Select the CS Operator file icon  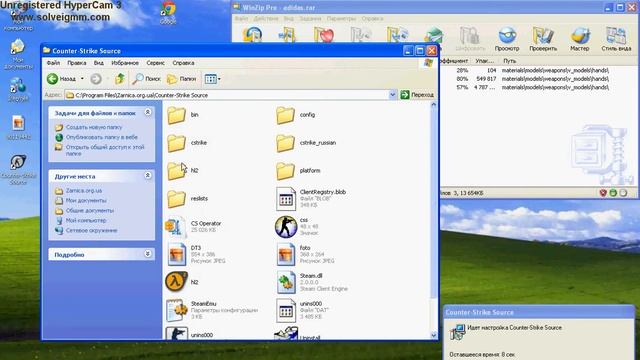click(x=176, y=227)
